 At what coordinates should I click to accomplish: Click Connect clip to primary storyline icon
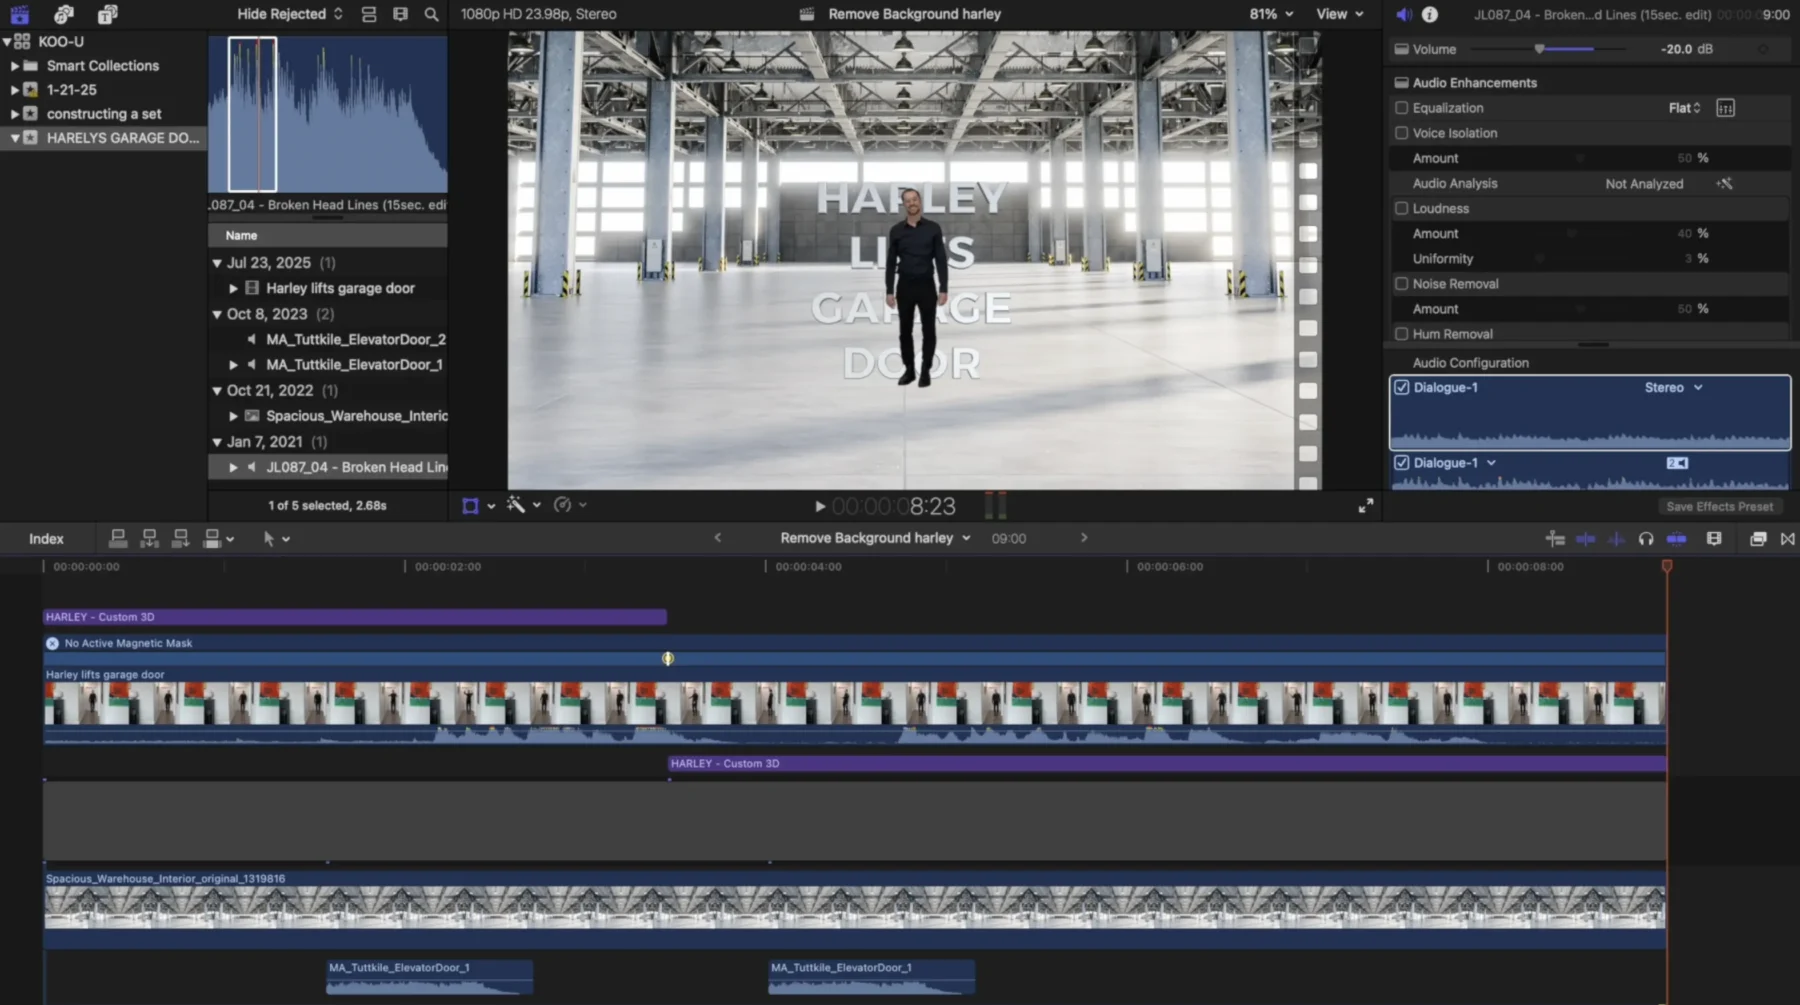coord(118,538)
